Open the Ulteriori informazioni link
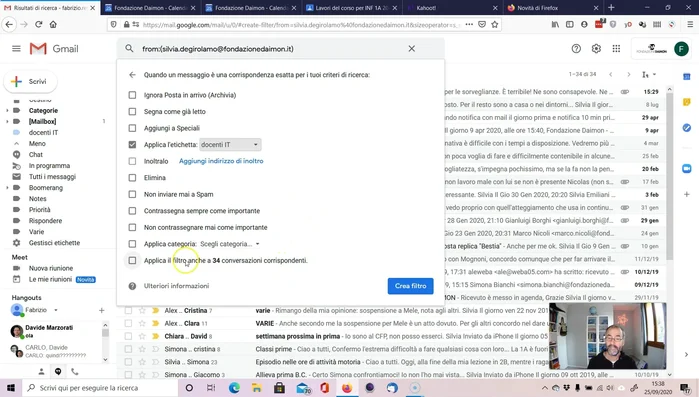This screenshot has width=699, height=397. pyautogui.click(x=176, y=286)
